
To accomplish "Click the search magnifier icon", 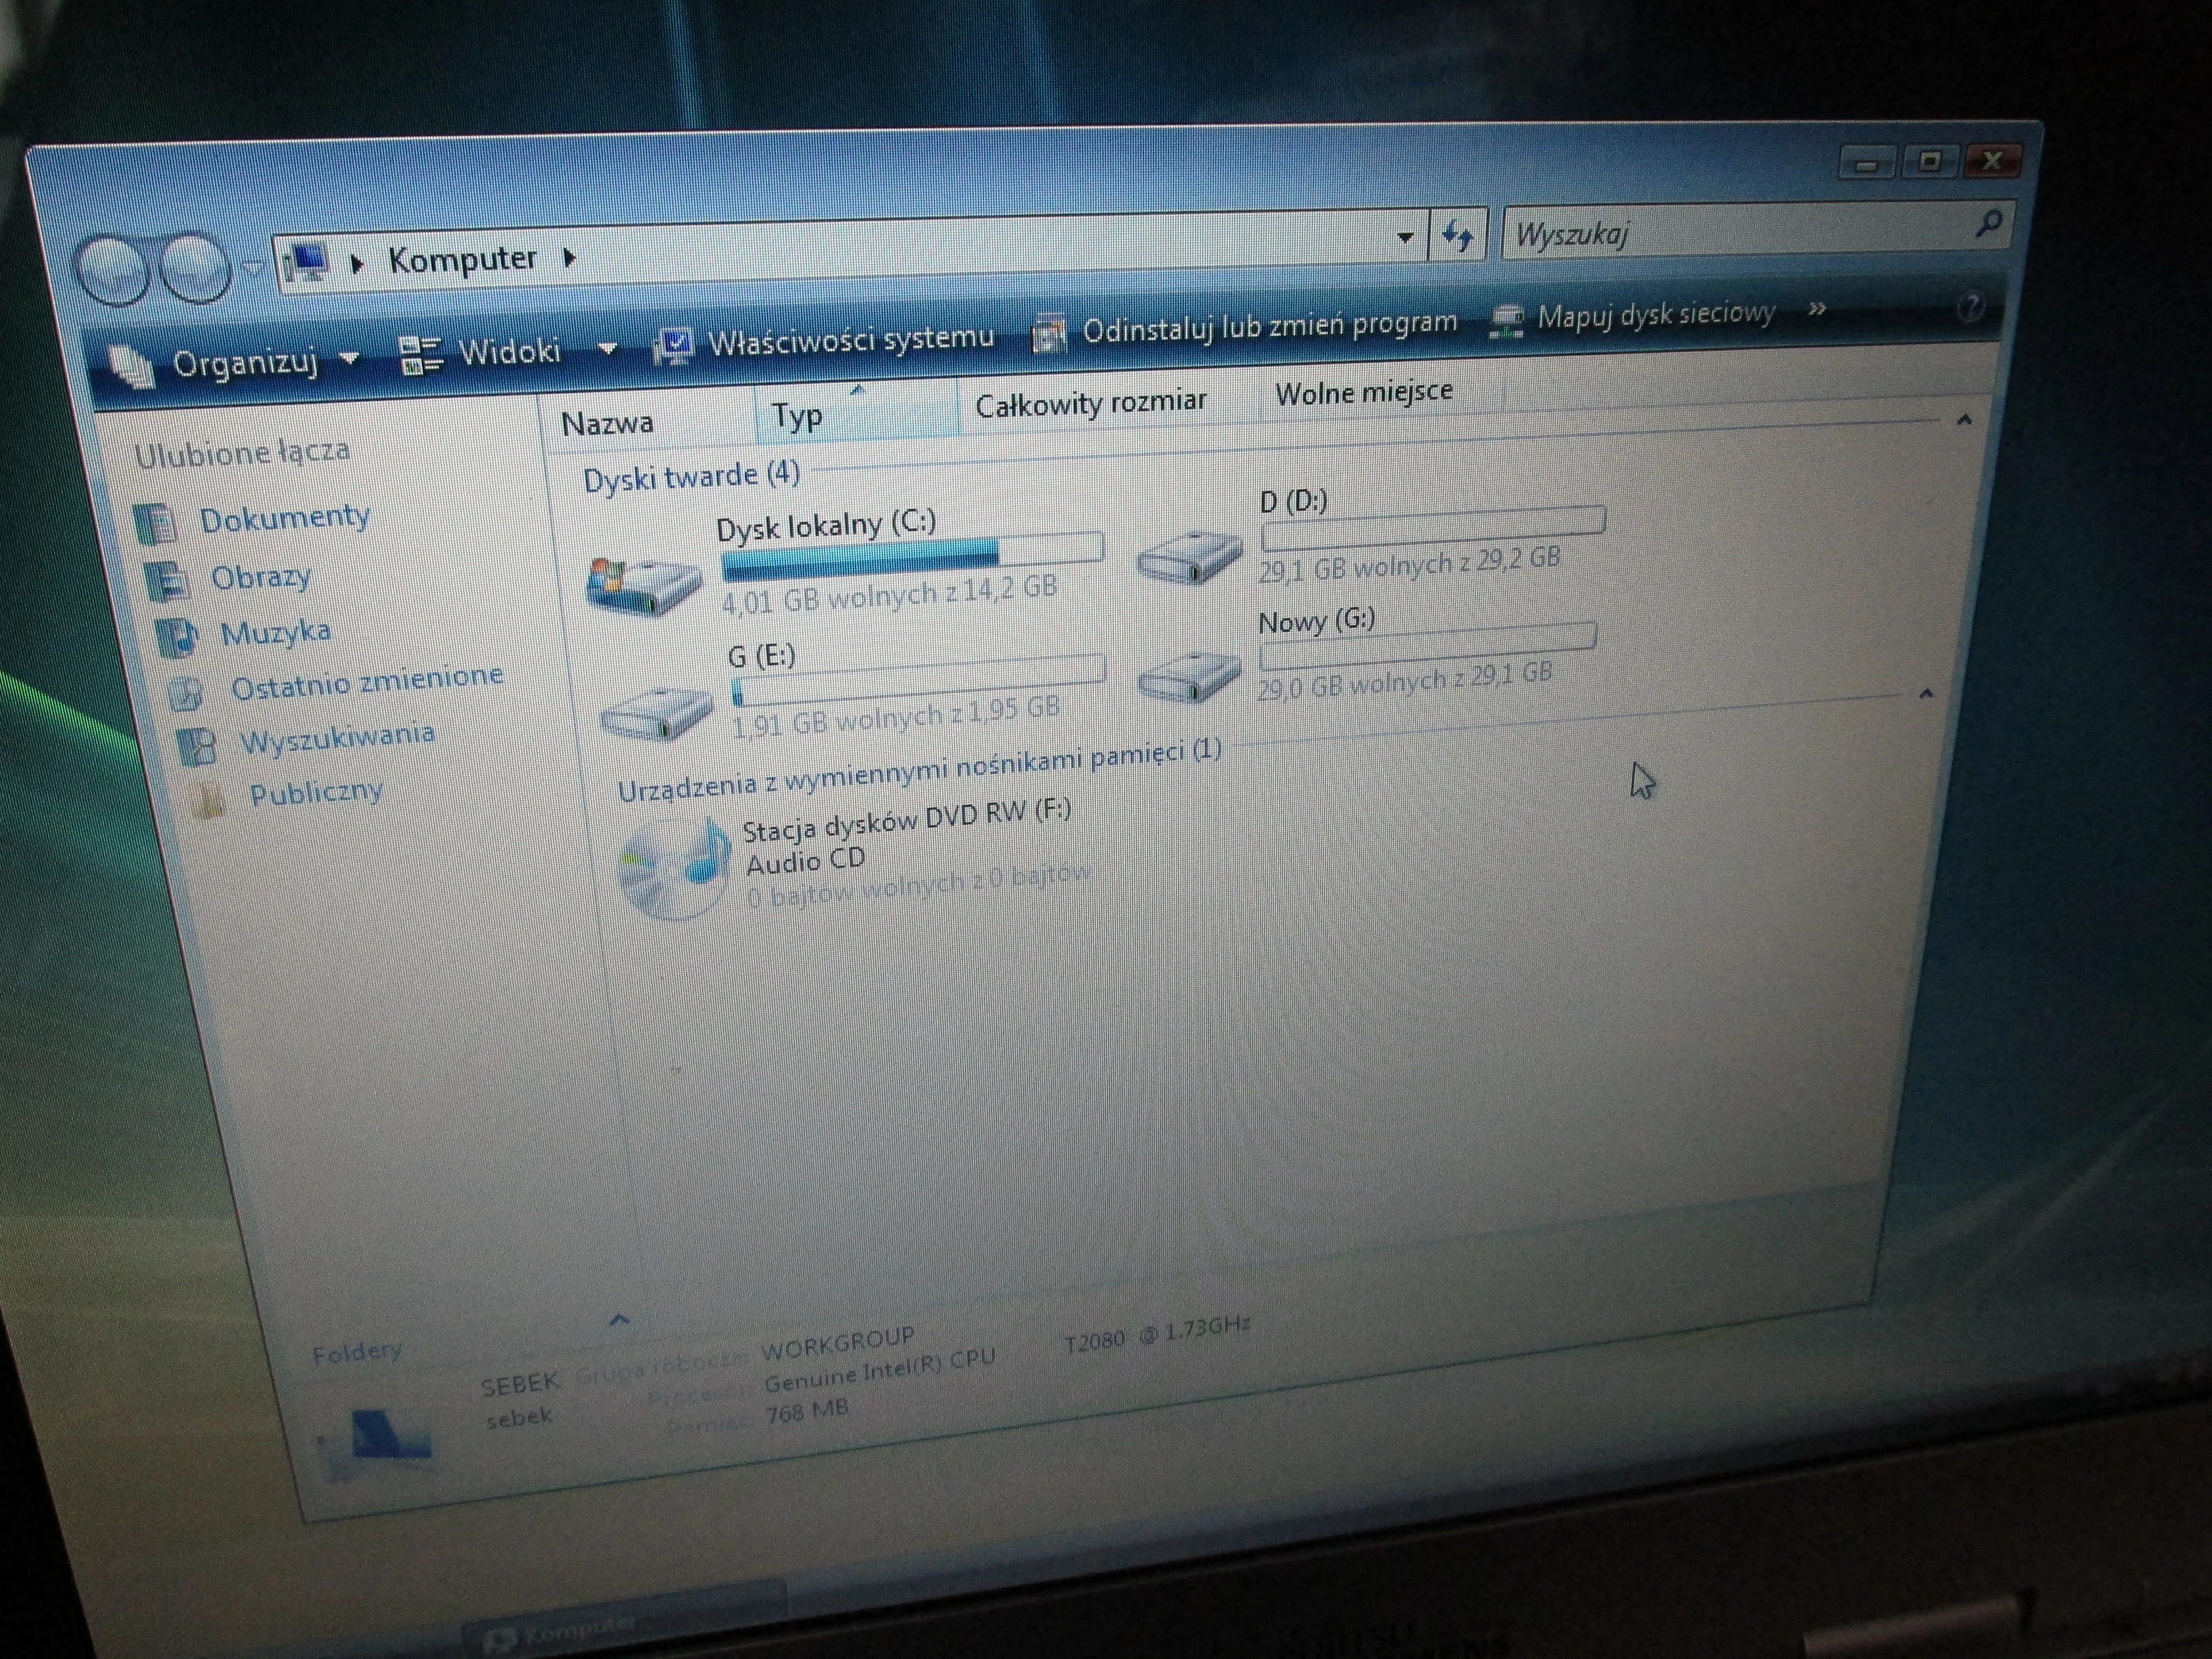I will [1988, 223].
